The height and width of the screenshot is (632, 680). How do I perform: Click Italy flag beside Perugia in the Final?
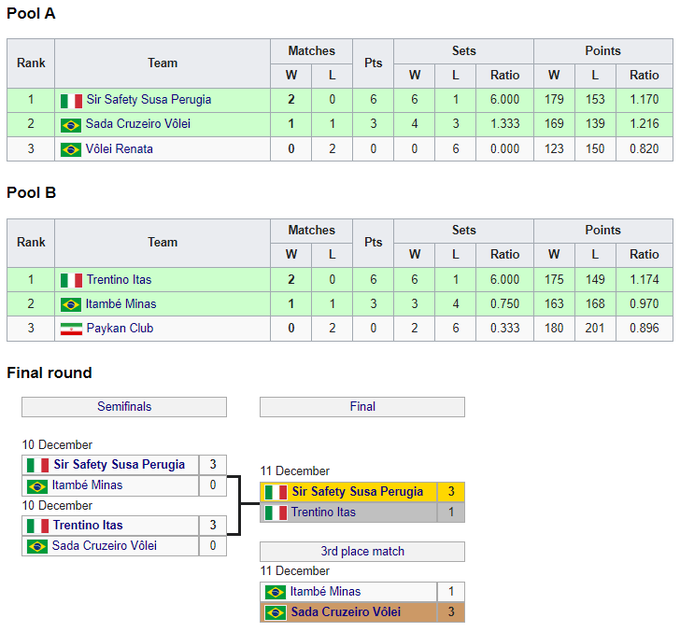pos(275,492)
